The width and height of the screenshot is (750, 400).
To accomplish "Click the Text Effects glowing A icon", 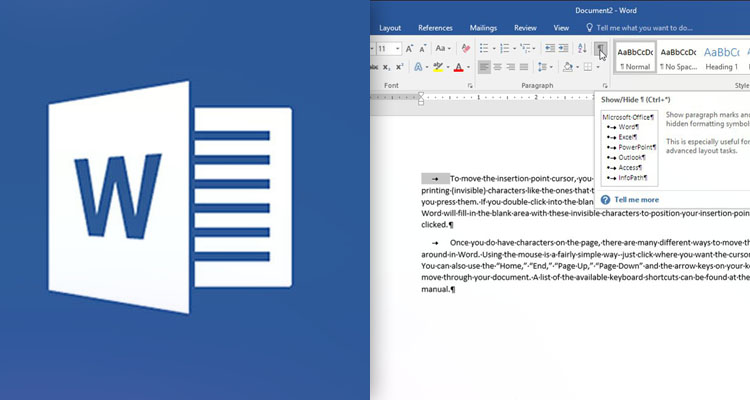I will tap(418, 67).
